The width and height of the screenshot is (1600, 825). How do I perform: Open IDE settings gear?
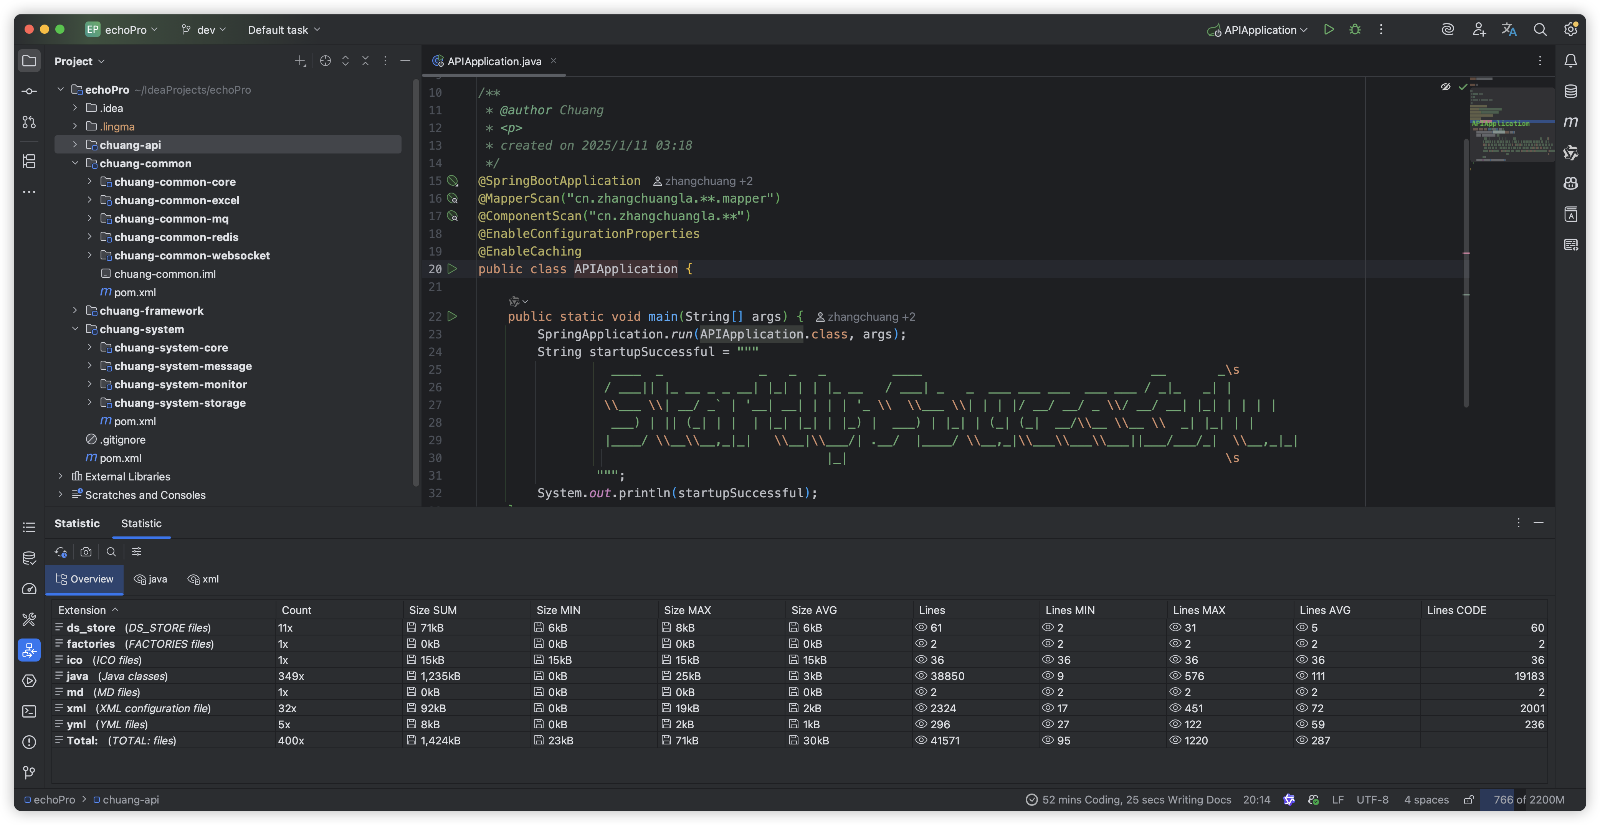coord(1571,30)
